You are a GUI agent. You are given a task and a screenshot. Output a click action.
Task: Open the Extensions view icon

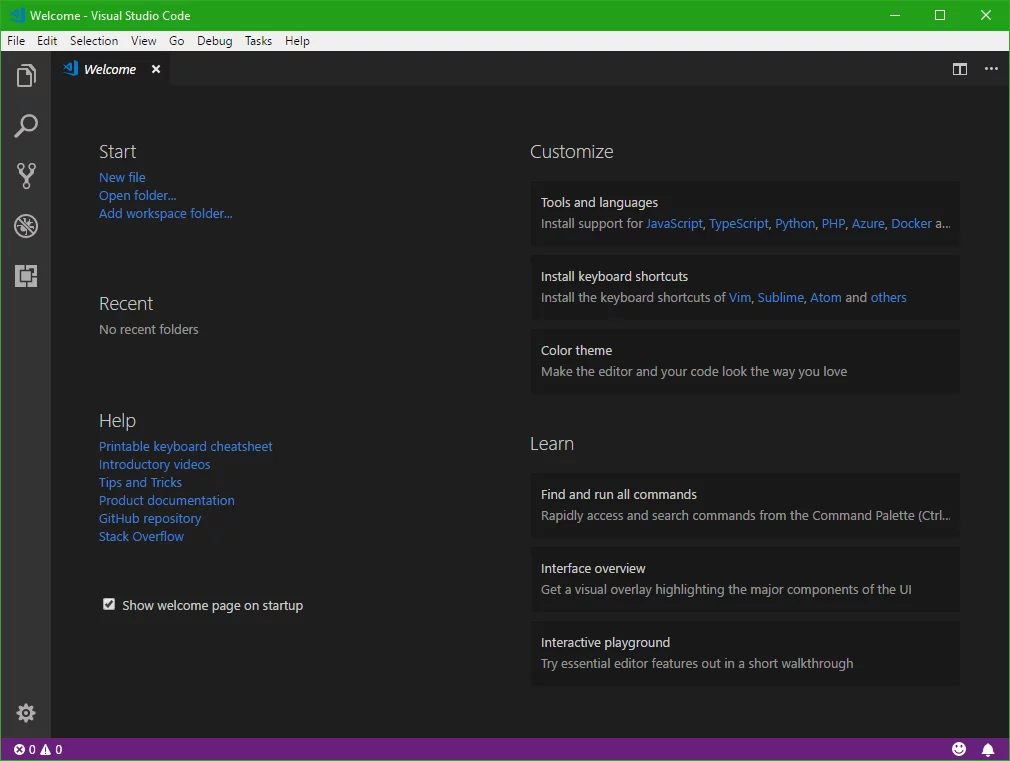click(26, 276)
